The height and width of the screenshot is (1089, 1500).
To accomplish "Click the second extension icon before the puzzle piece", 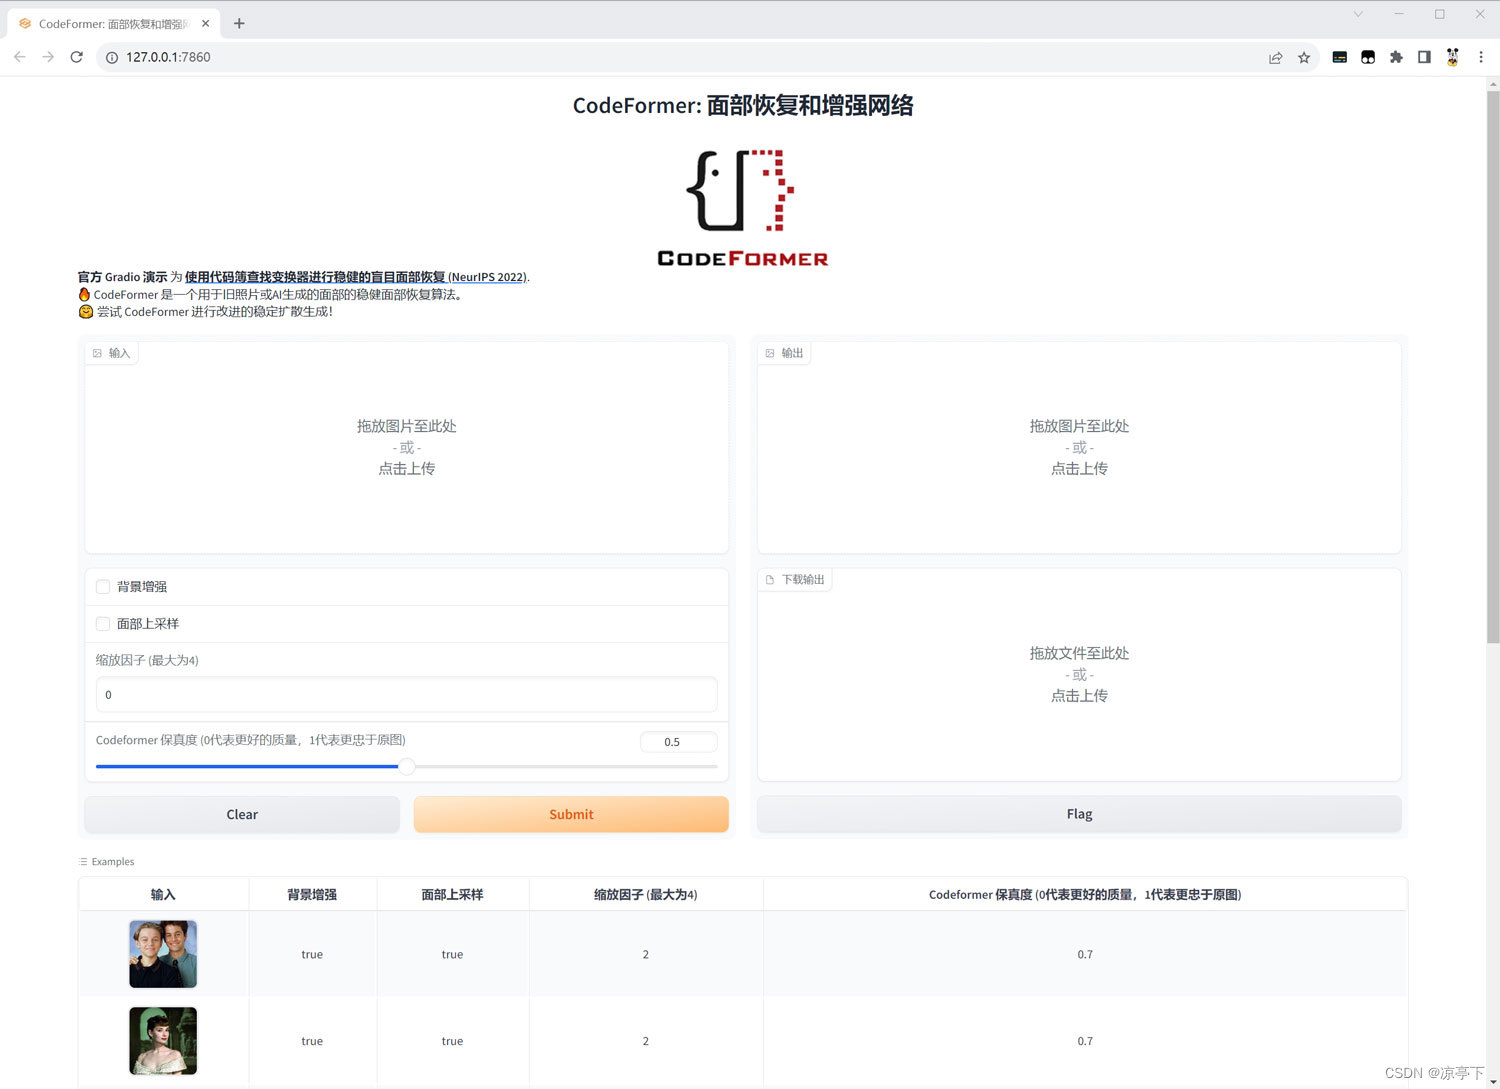I will (x=1368, y=57).
